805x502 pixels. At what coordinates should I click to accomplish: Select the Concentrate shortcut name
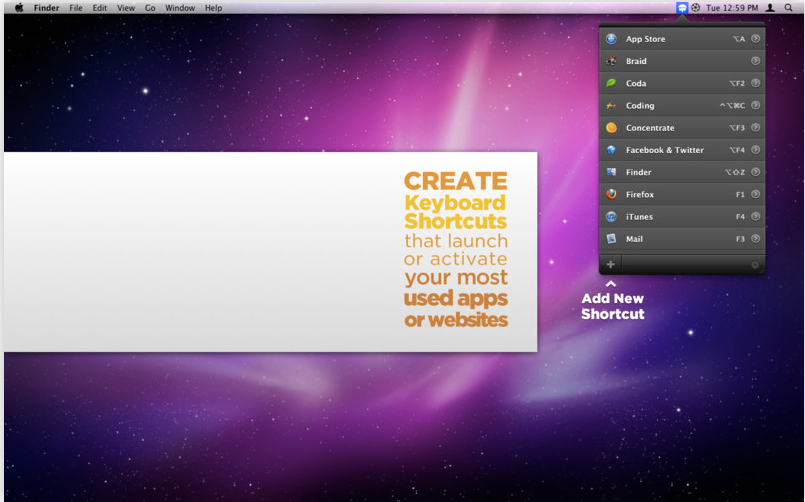pos(650,128)
